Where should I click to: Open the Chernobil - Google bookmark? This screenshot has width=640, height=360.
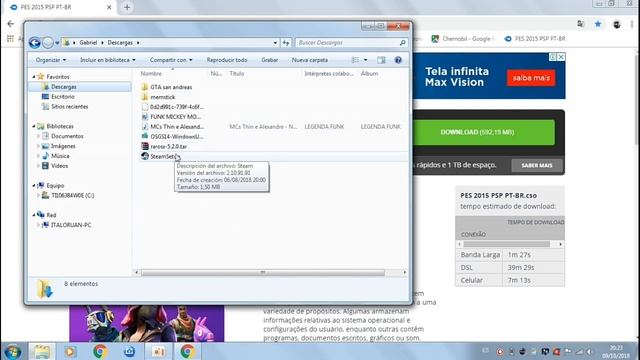463,39
